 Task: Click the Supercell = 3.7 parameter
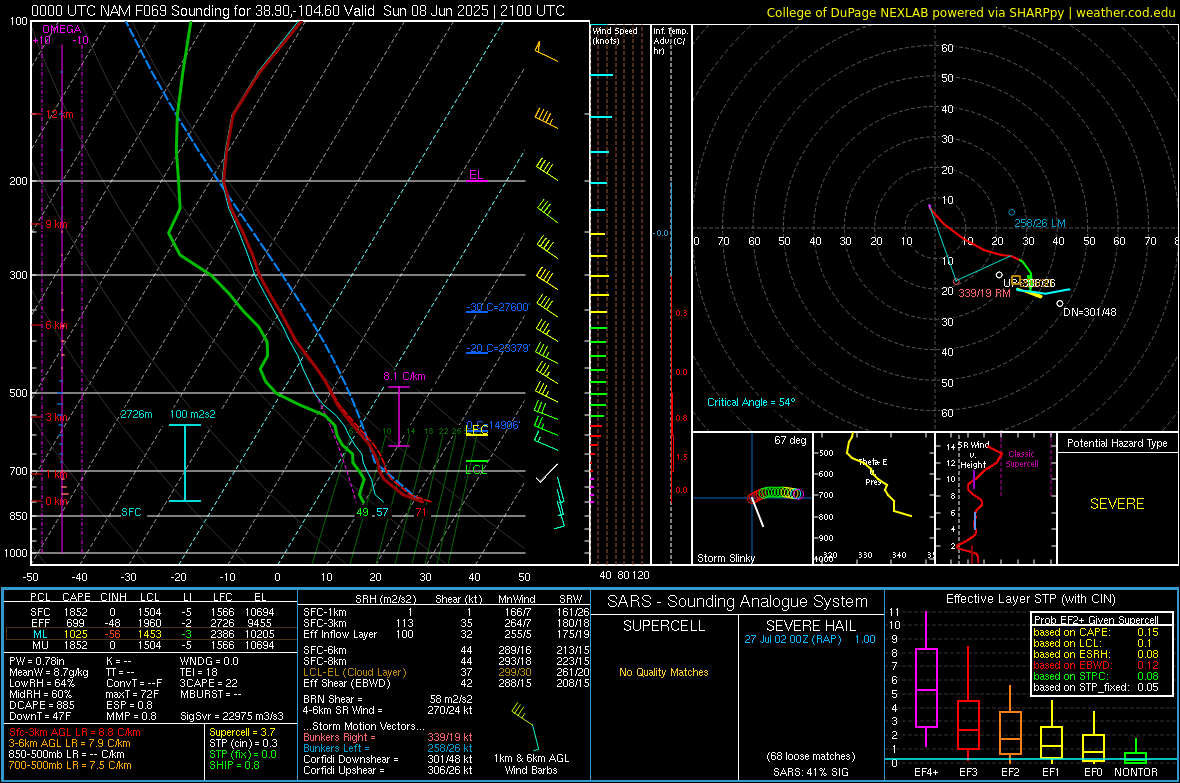click(x=242, y=732)
